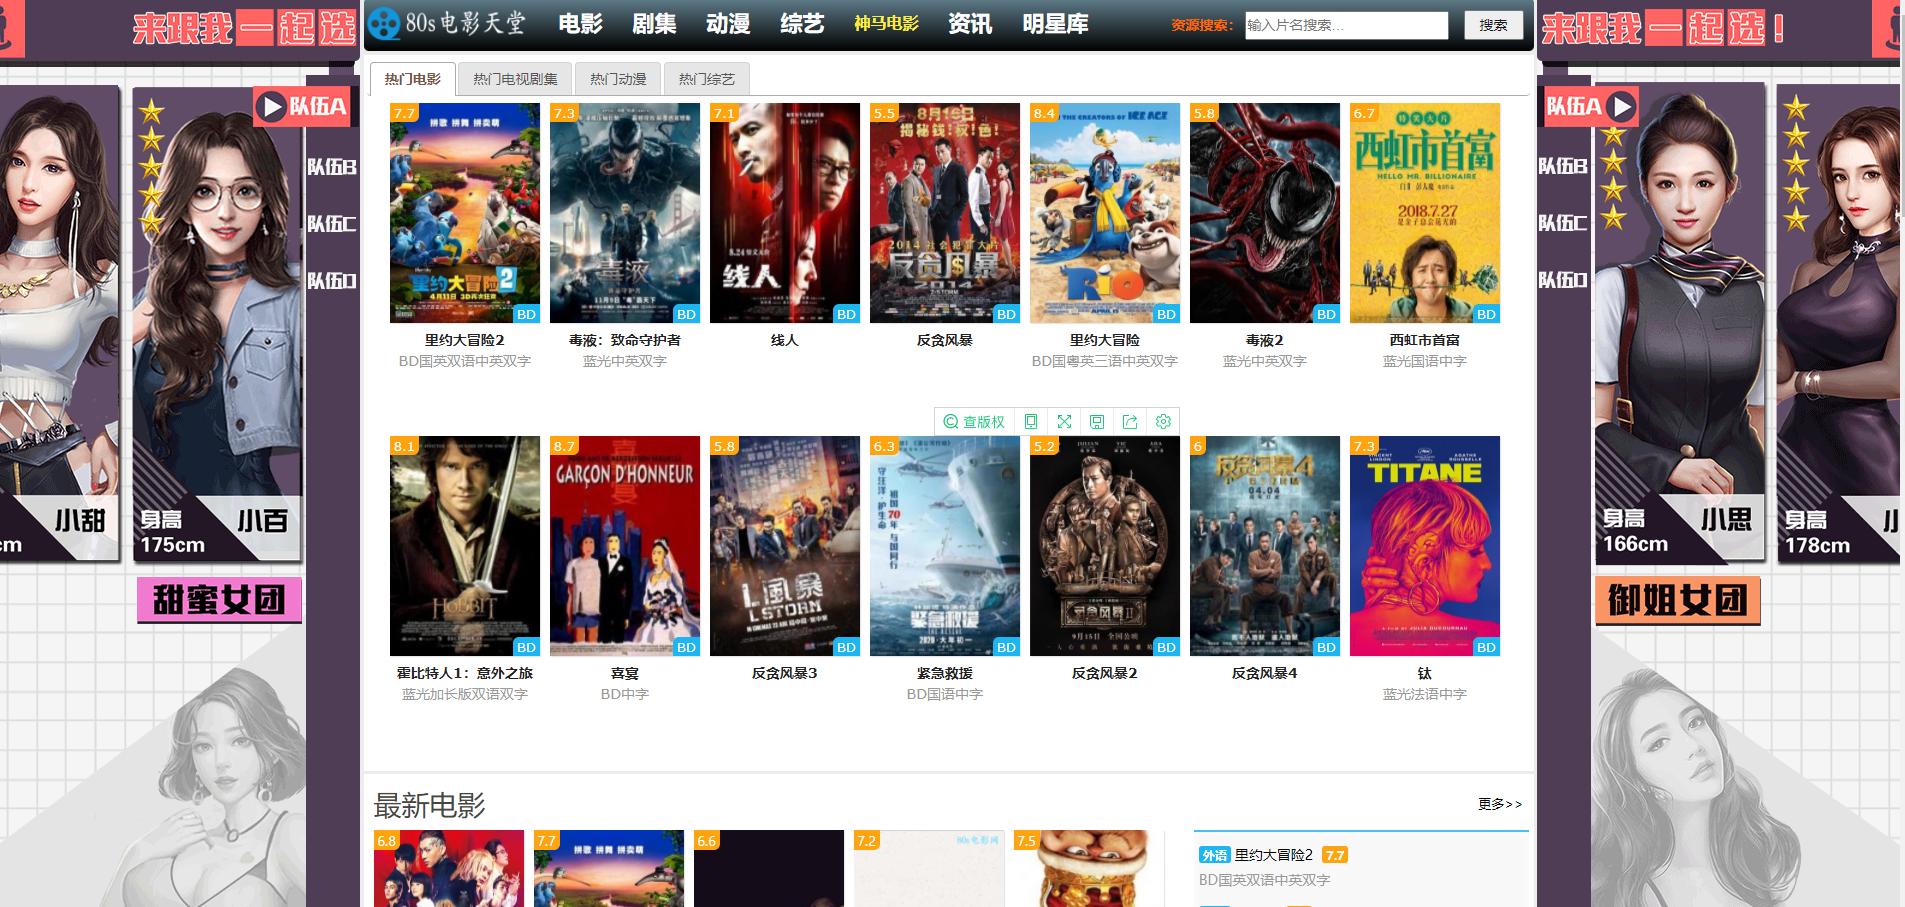Click the fullscreen expand arrows icon
The image size is (1905, 907).
coord(1064,422)
